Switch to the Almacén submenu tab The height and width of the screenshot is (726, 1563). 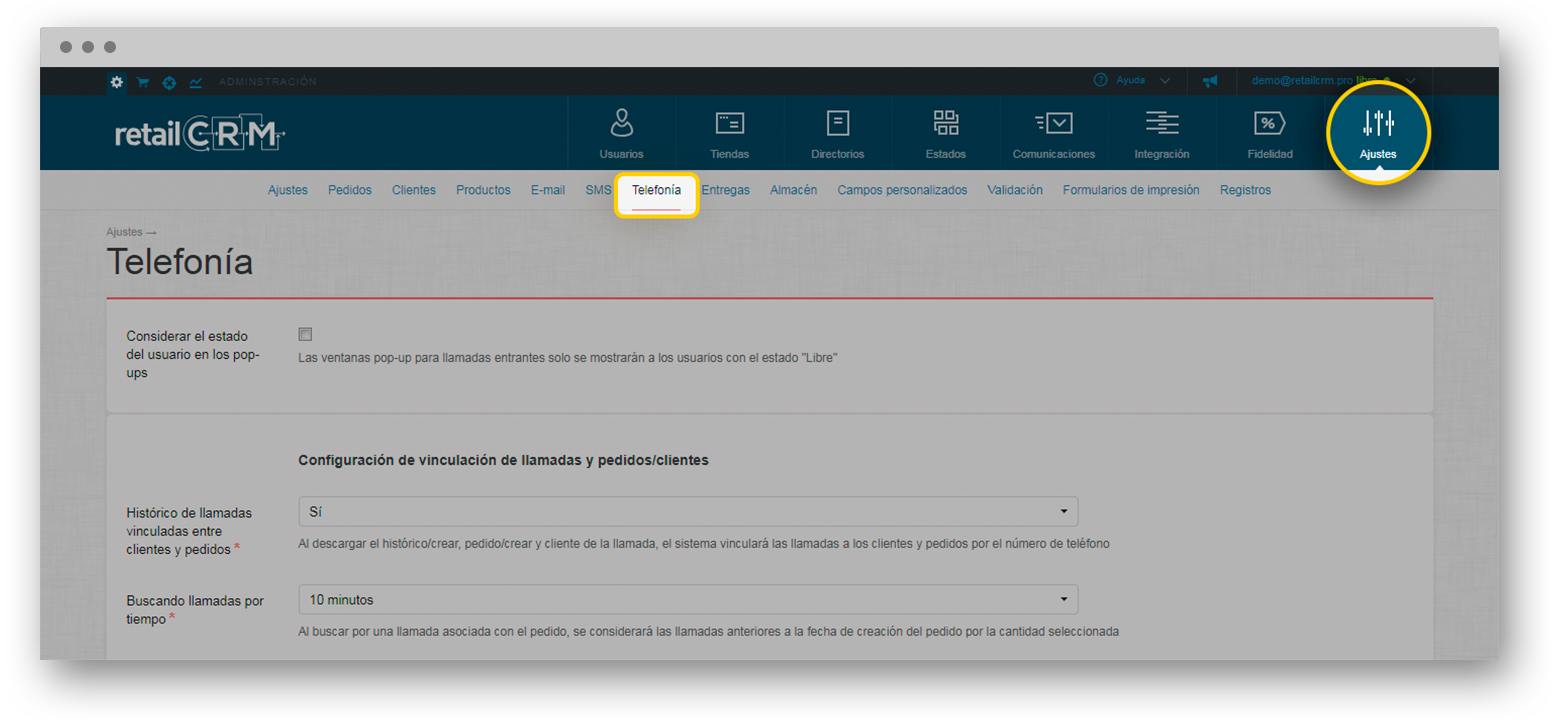pyautogui.click(x=794, y=190)
